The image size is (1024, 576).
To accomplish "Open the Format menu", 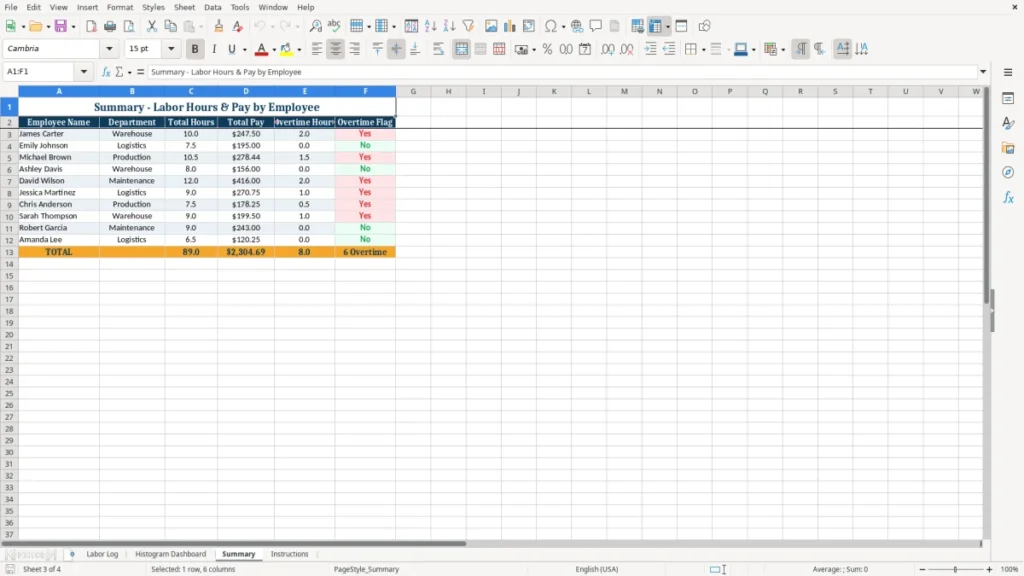I will click(120, 7).
